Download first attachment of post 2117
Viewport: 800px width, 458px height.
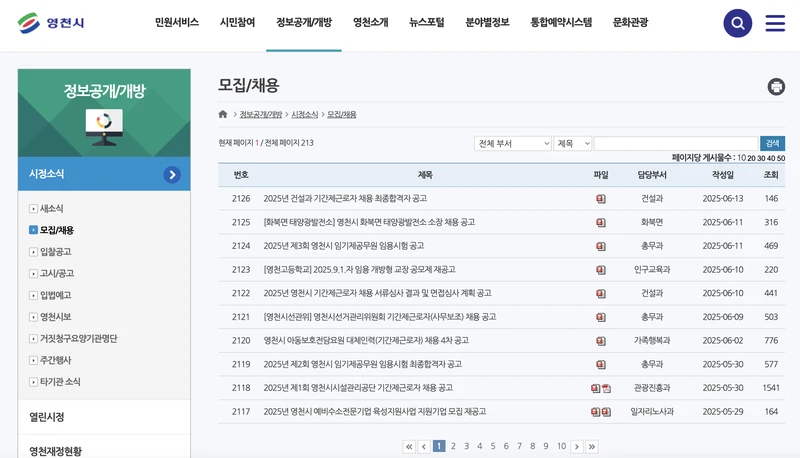click(x=595, y=412)
